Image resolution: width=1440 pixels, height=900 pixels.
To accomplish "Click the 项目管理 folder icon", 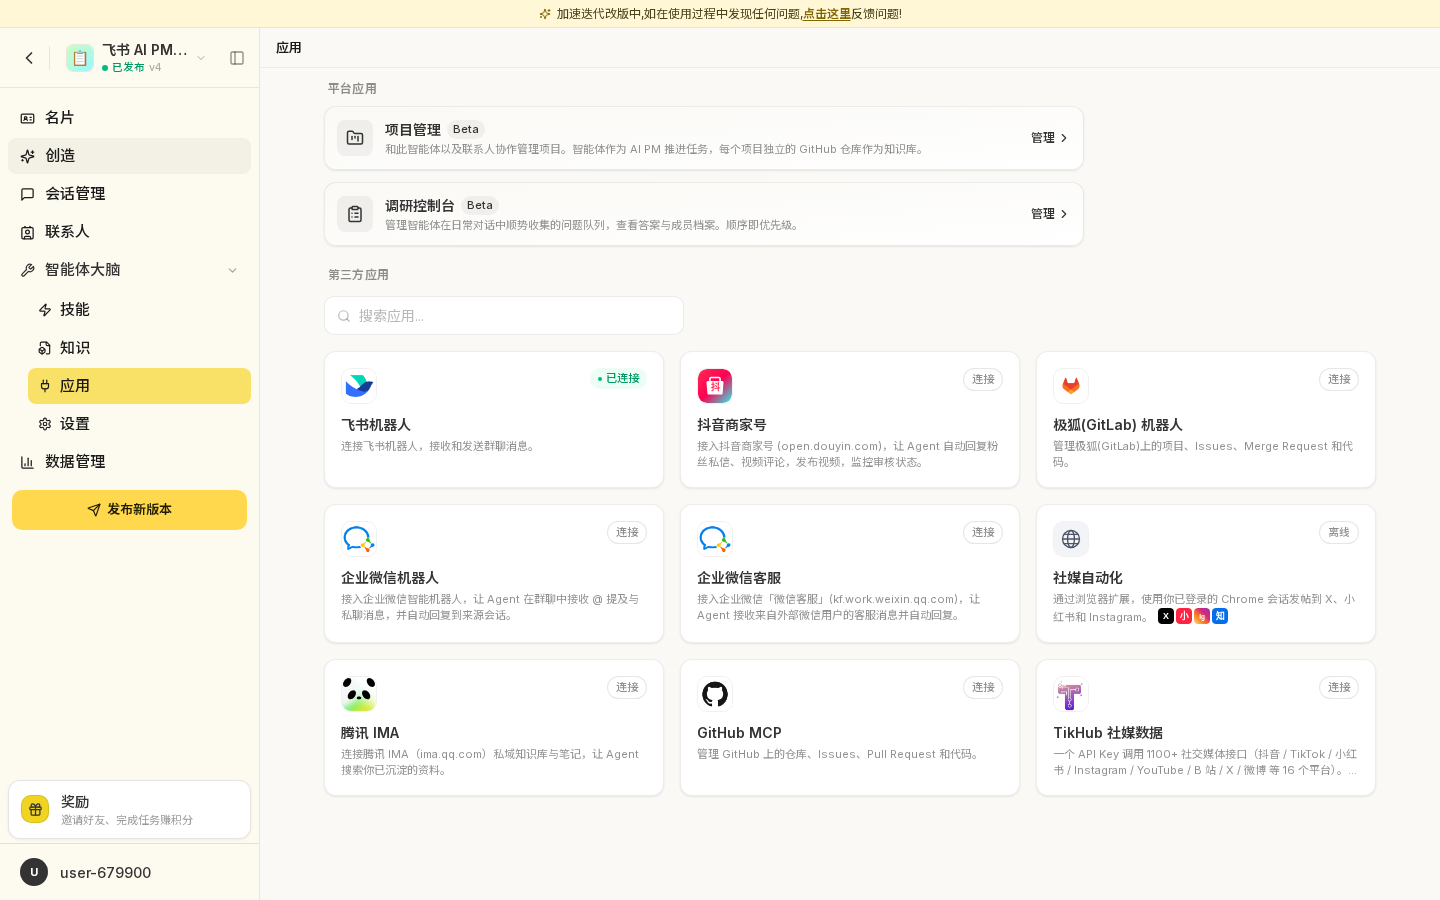I will [355, 138].
